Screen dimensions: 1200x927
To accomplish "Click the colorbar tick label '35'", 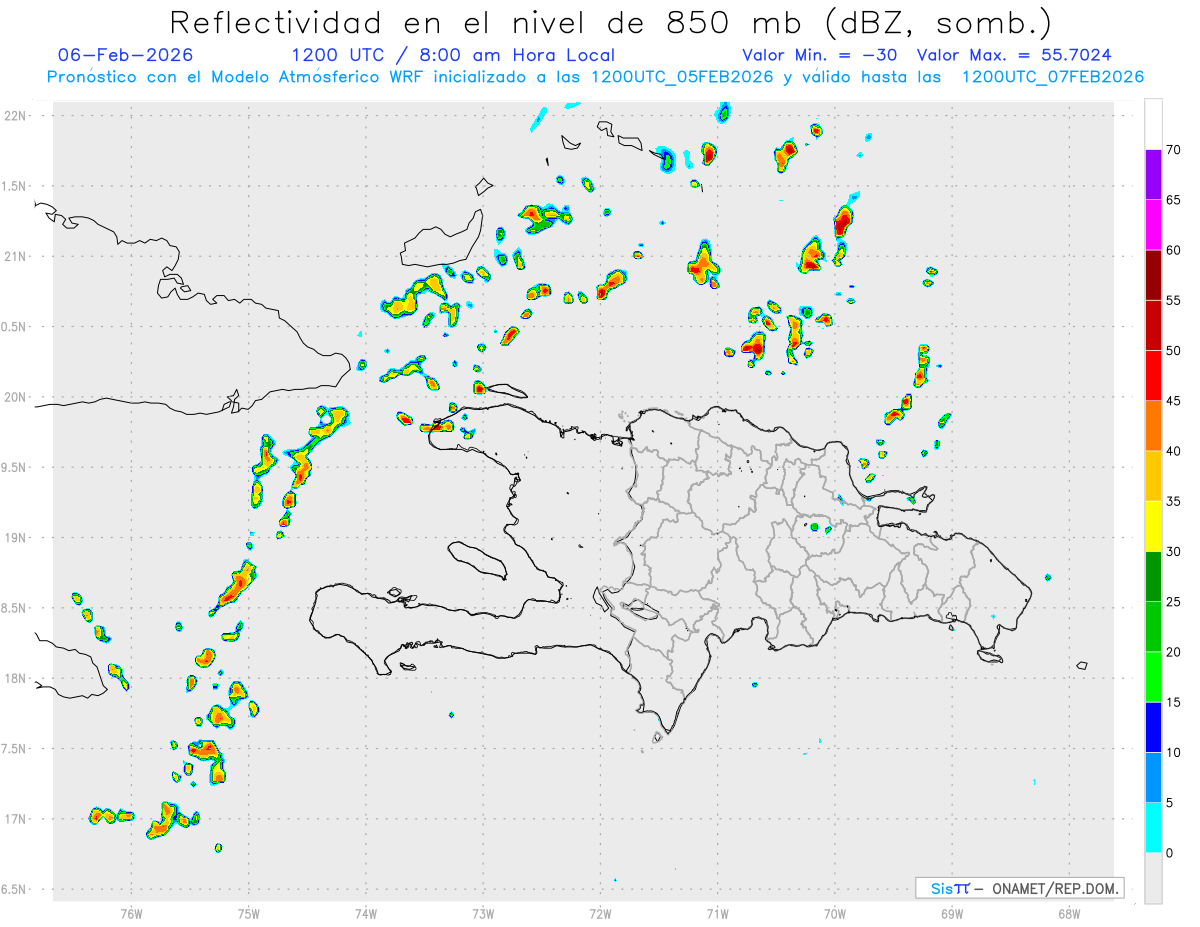I will (x=1174, y=501).
